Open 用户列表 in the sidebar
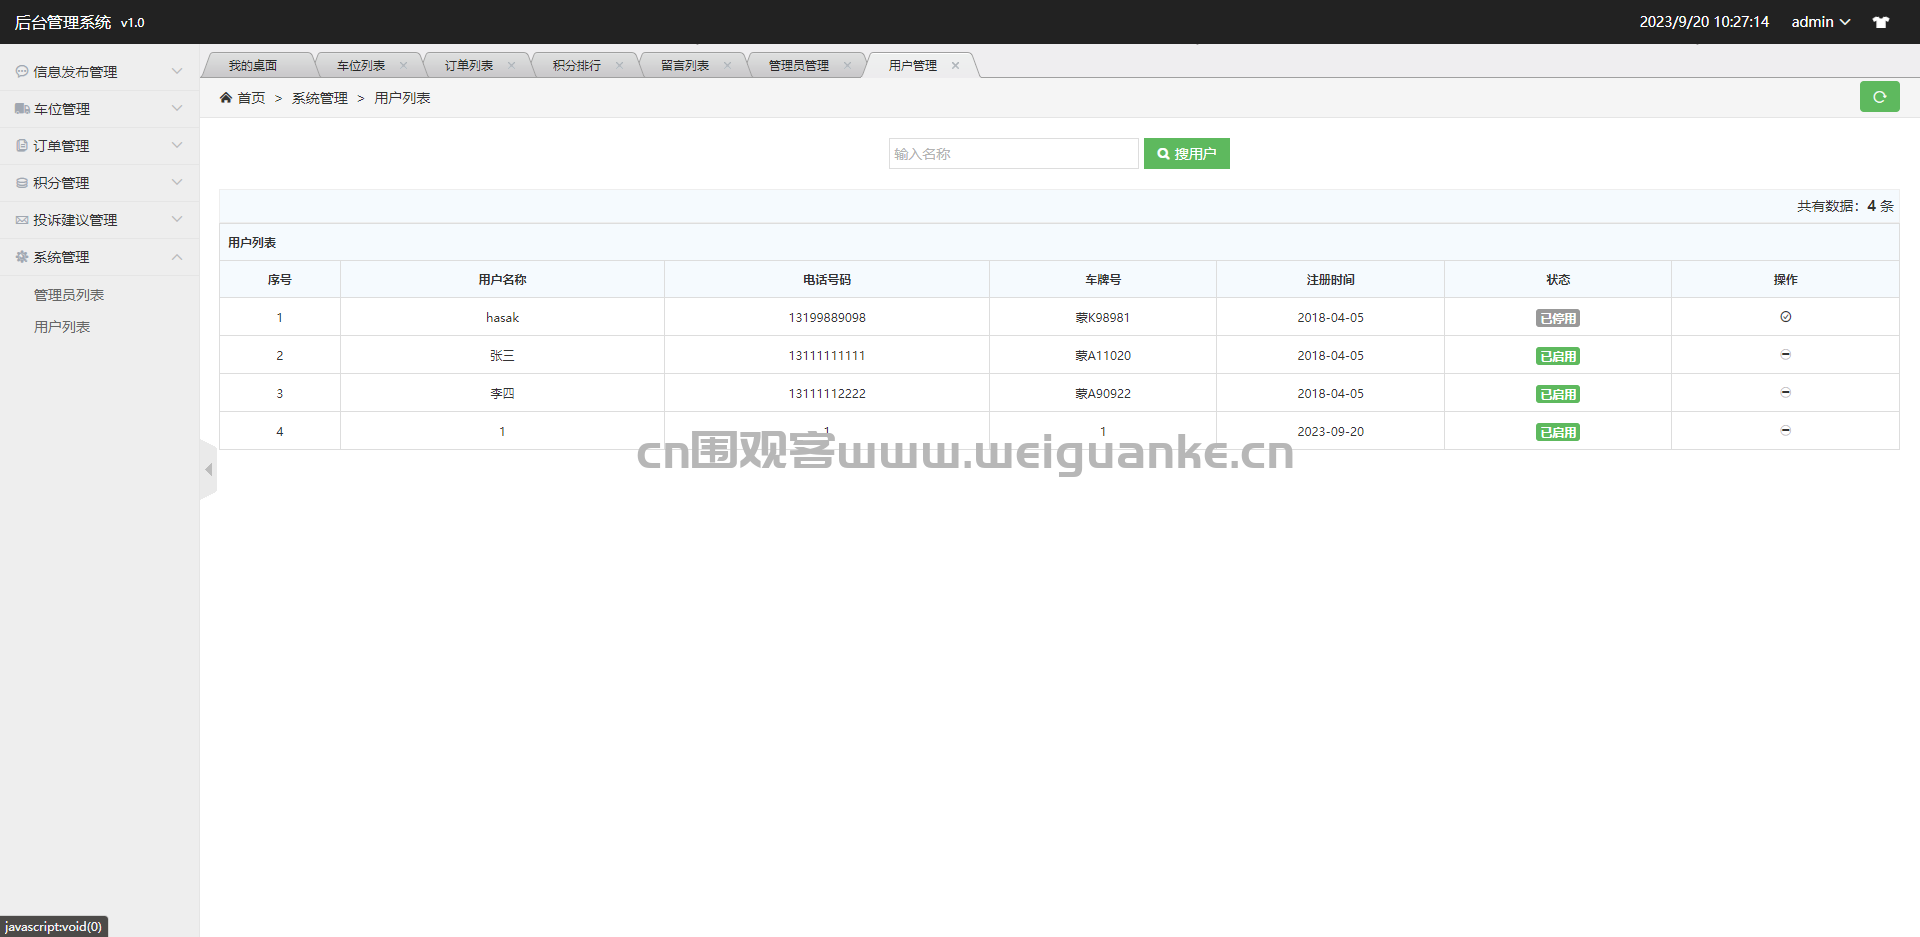This screenshot has height=937, width=1920. pos(62,327)
